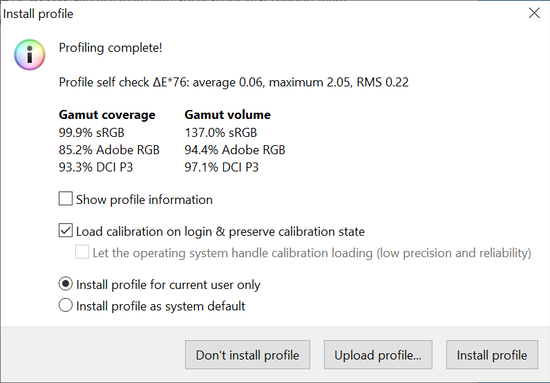550x383 pixels.
Task: Uncheck Load calibration on login option
Action: pos(66,230)
